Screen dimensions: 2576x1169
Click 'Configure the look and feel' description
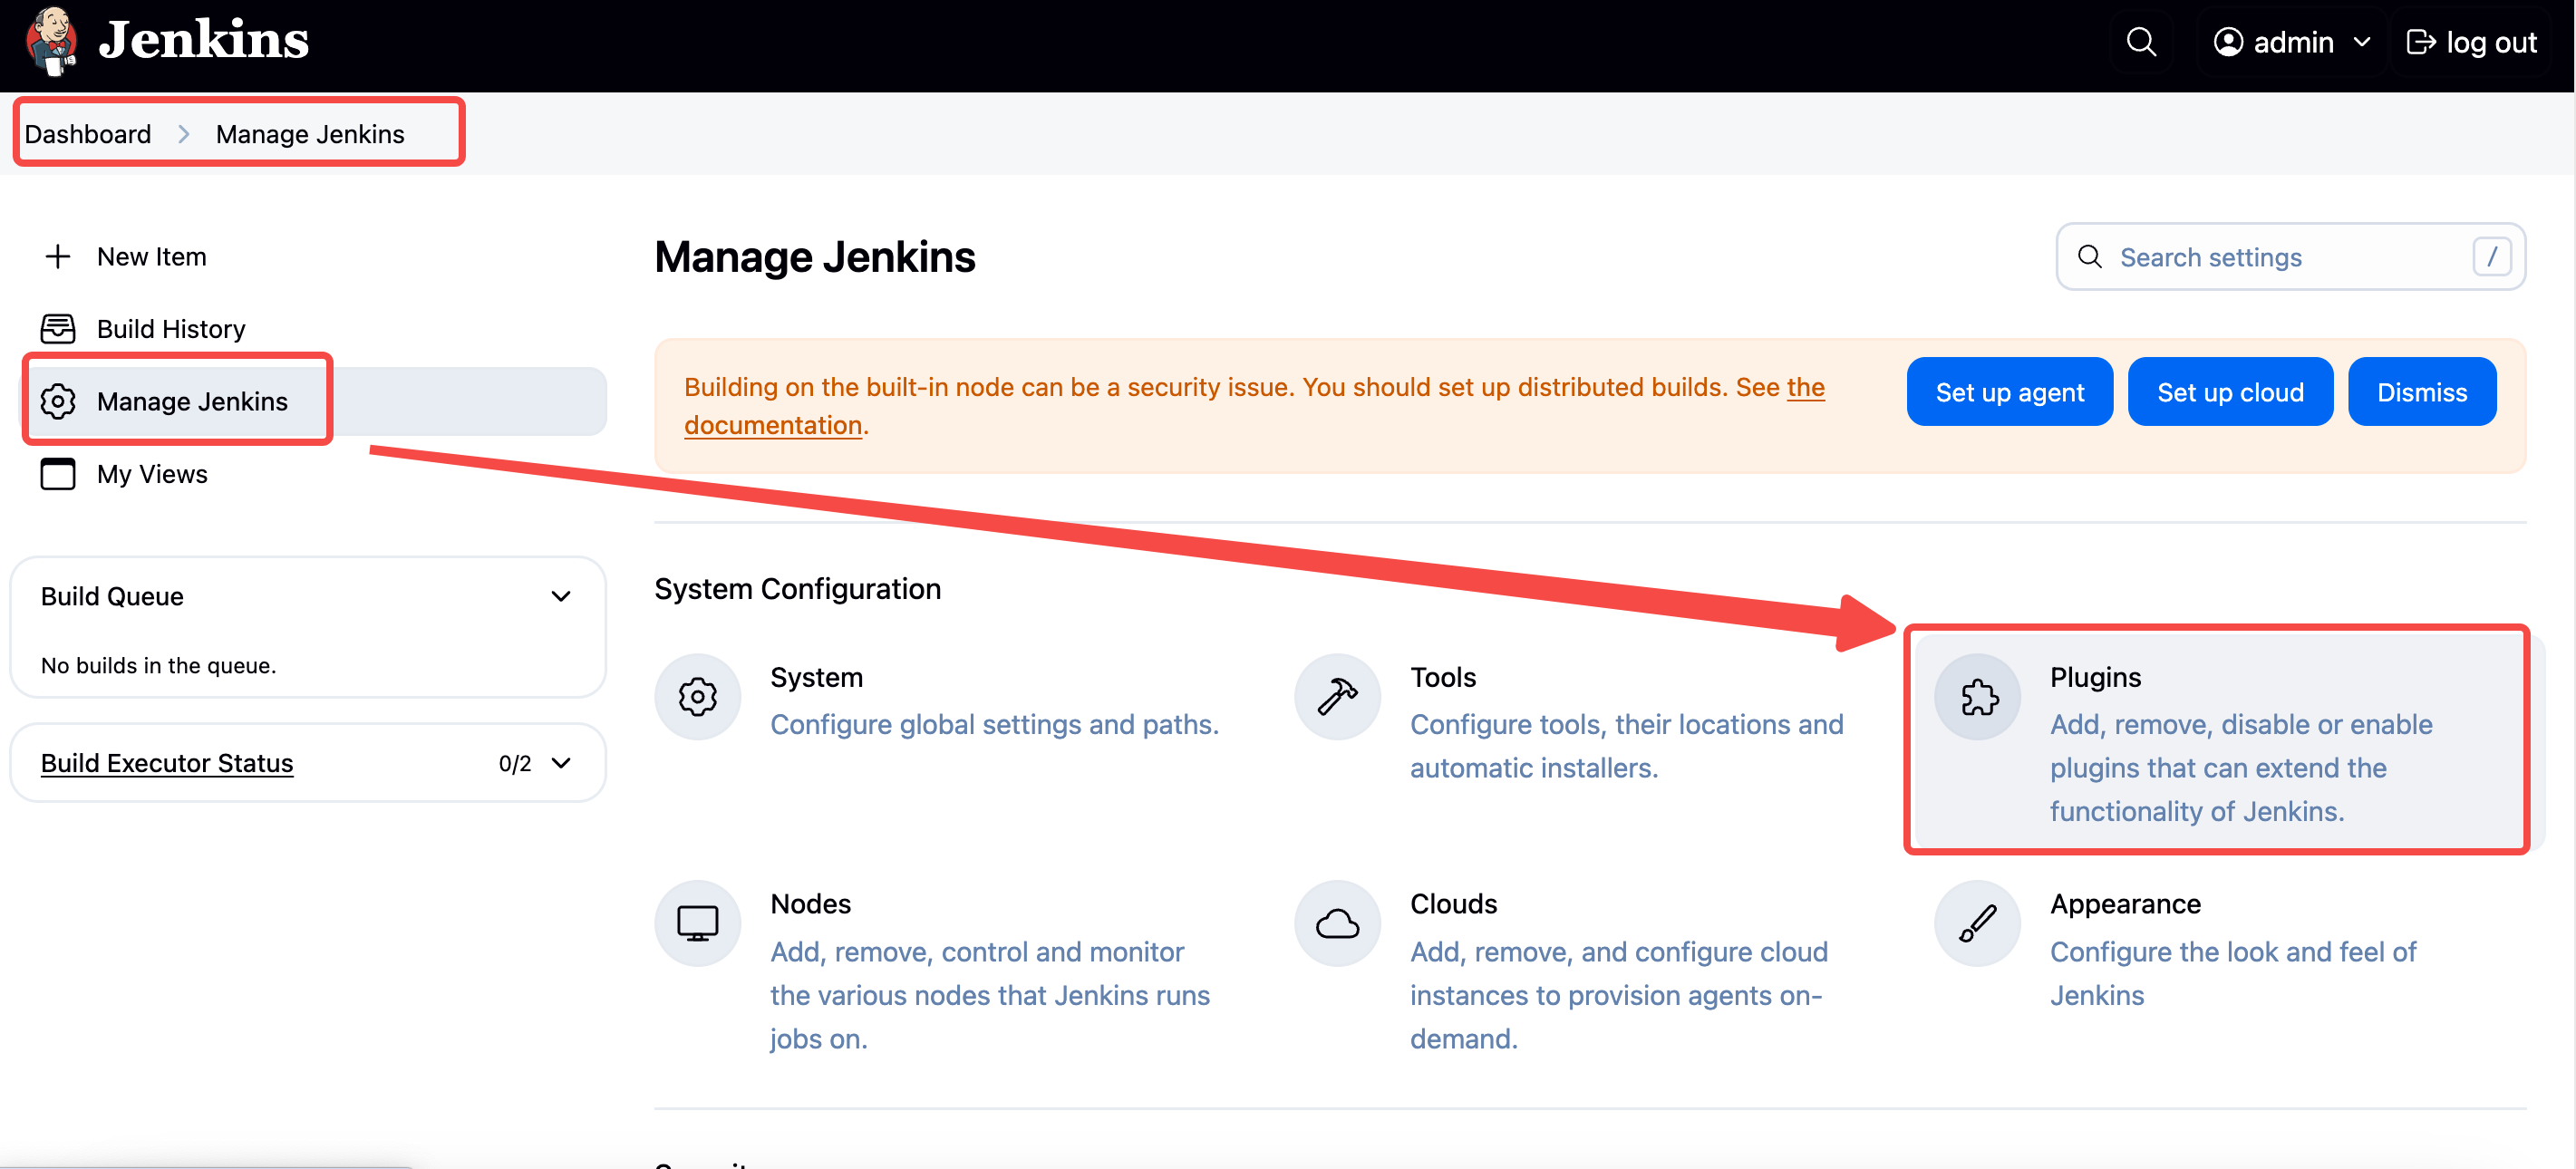(x=2233, y=974)
